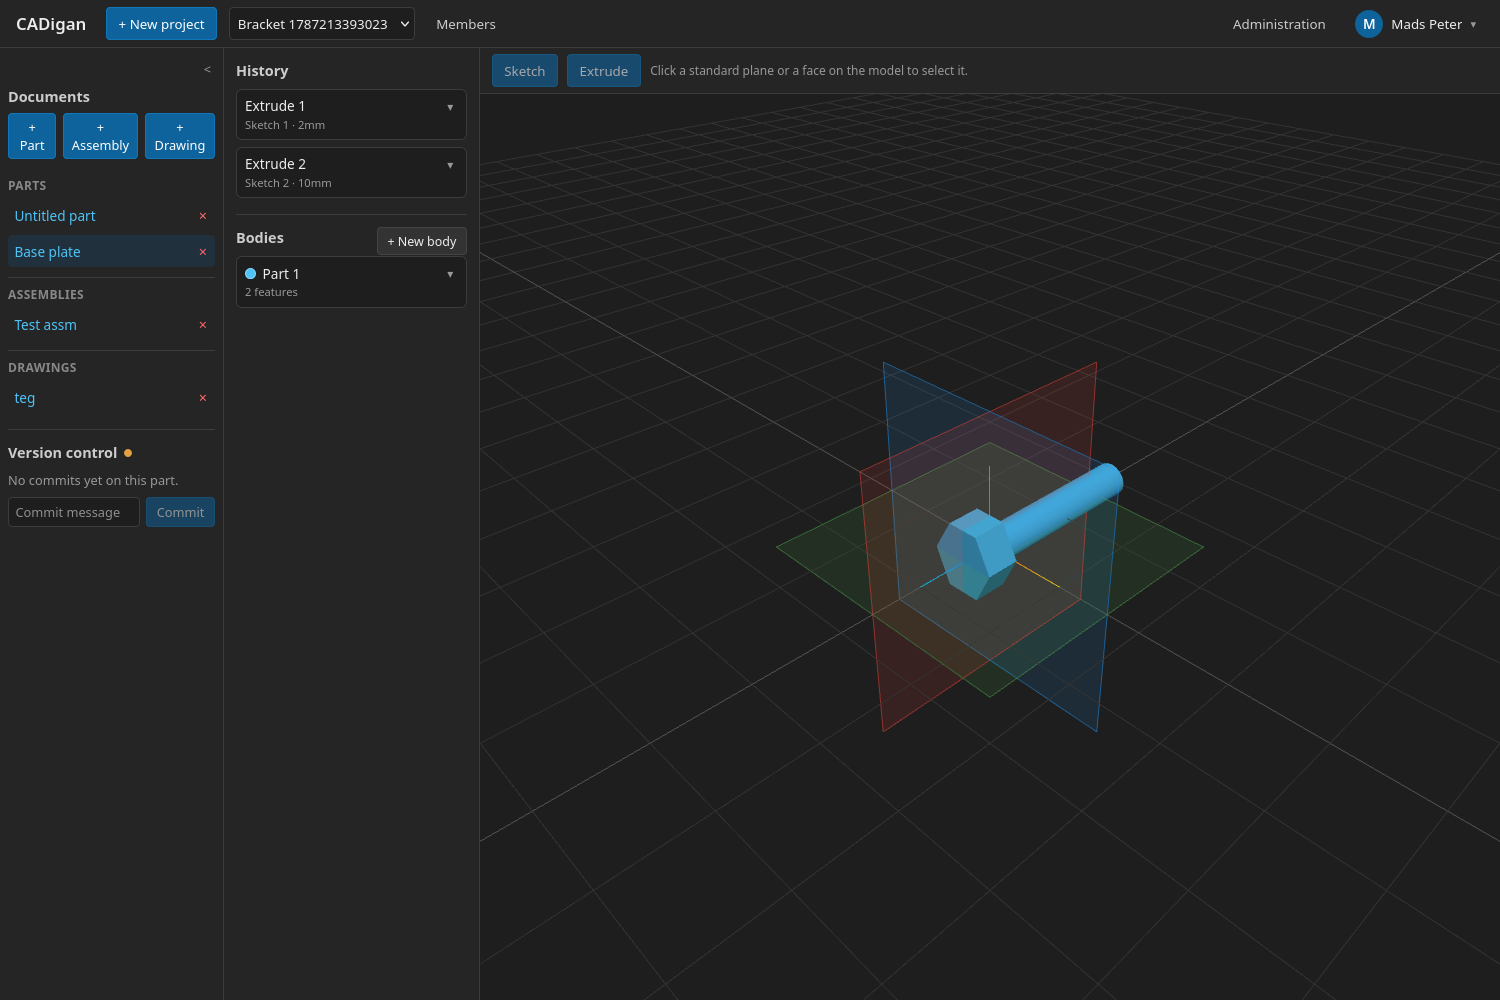Click the Mads Peter avatar icon
Viewport: 1500px width, 1000px height.
(1368, 24)
